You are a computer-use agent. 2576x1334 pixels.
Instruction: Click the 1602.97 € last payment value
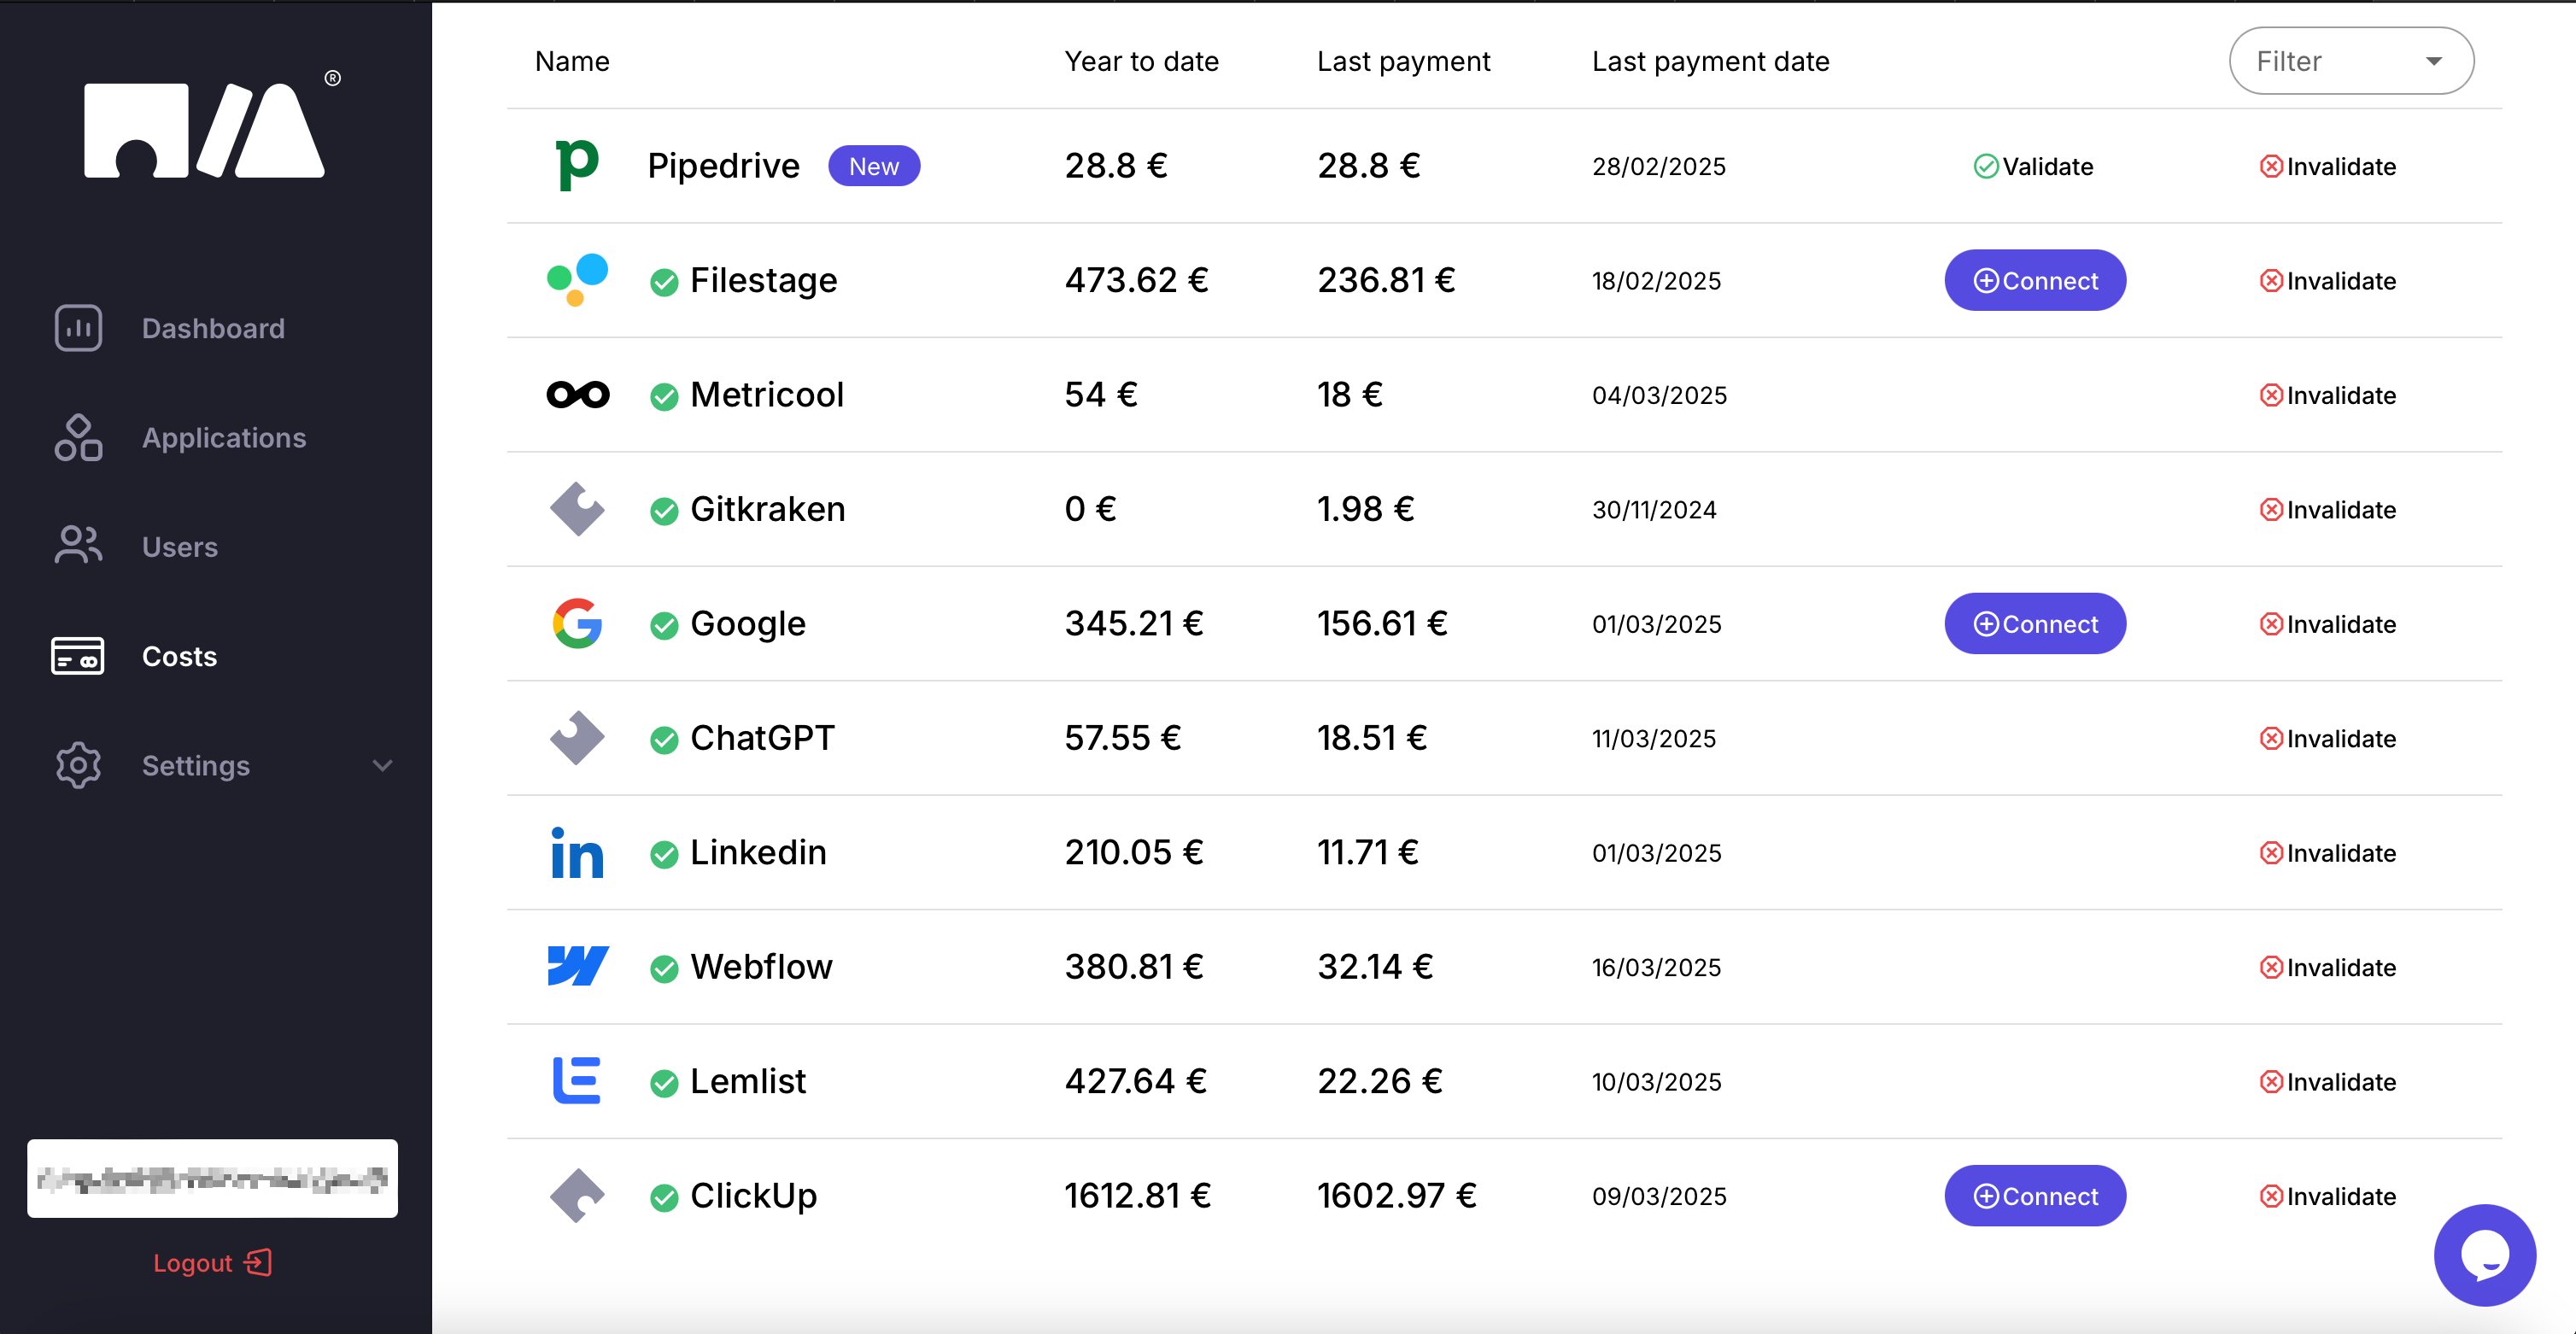[1396, 1195]
